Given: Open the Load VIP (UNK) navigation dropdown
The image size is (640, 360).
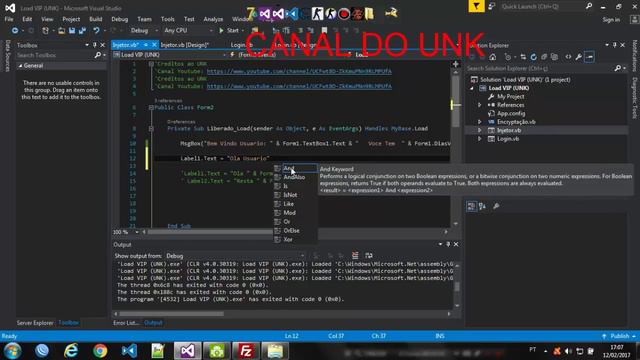Looking at the screenshot, I should pos(170,55).
